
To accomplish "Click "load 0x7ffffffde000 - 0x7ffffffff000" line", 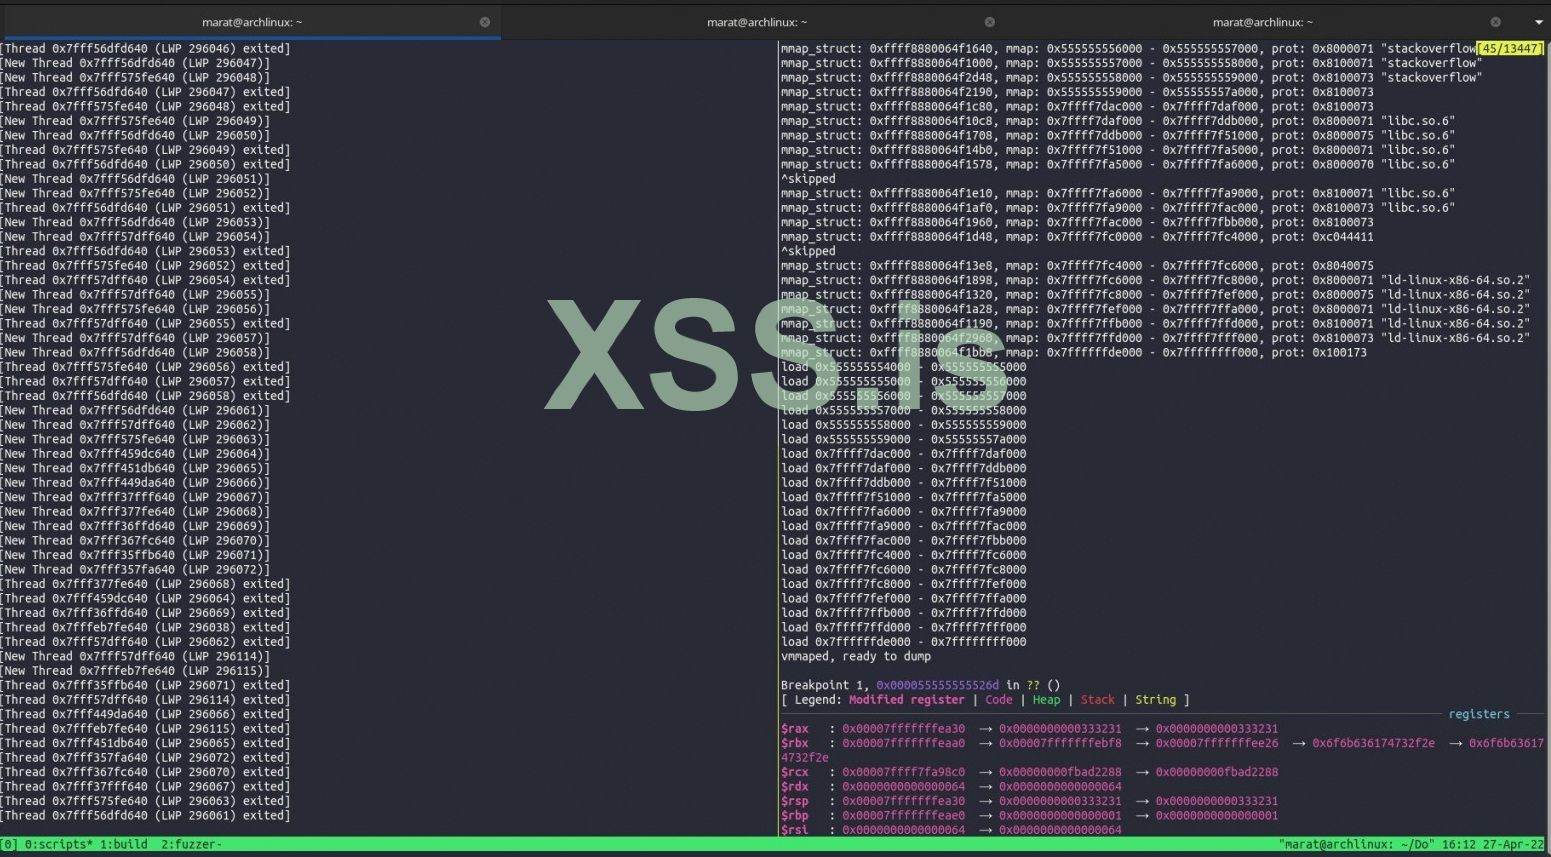I will pos(904,642).
